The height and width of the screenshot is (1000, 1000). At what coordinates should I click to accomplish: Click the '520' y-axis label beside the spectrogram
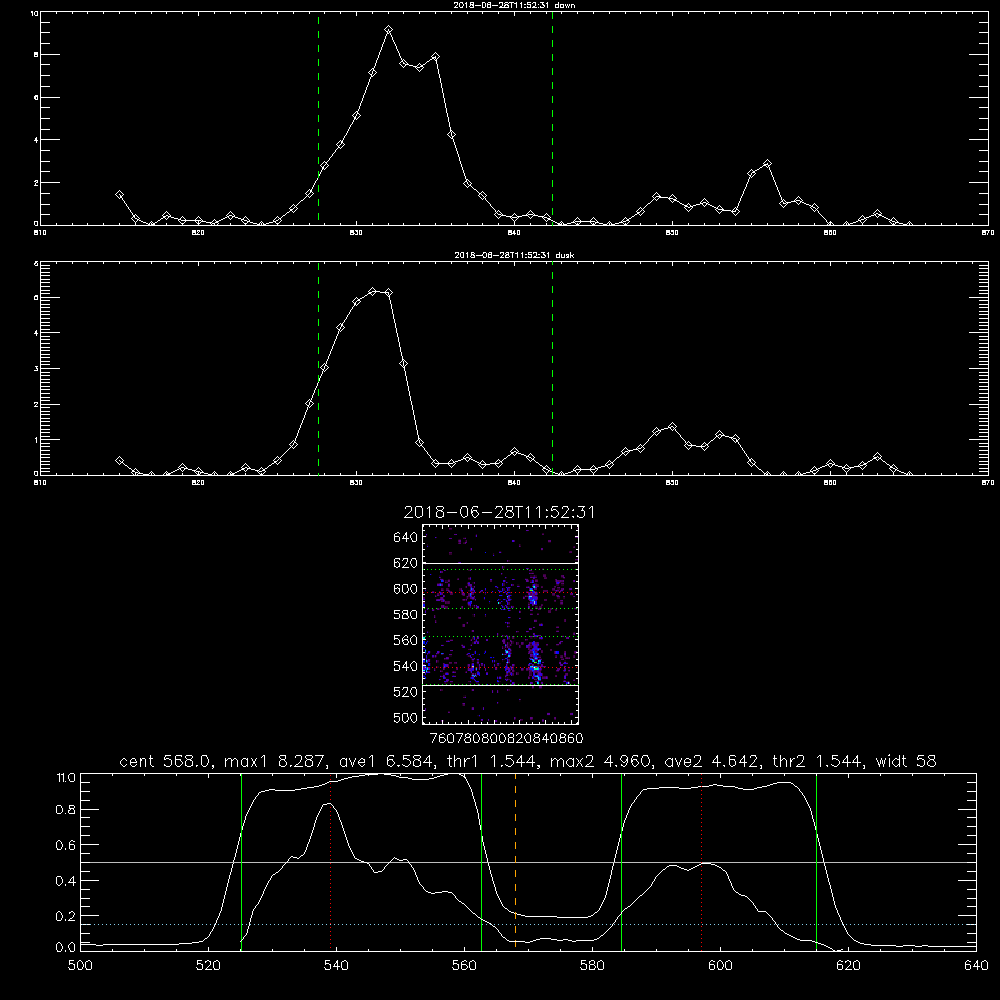coord(406,692)
